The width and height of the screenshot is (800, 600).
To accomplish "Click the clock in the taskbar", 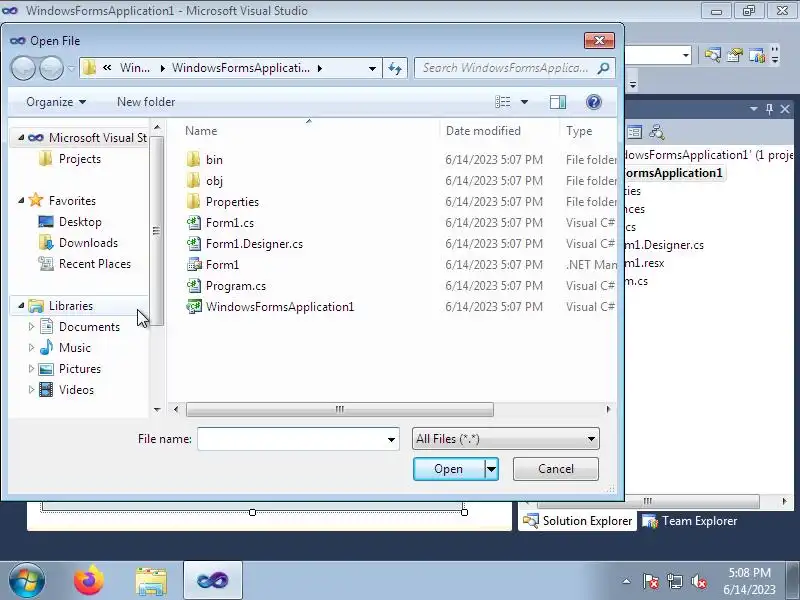I will (749, 581).
